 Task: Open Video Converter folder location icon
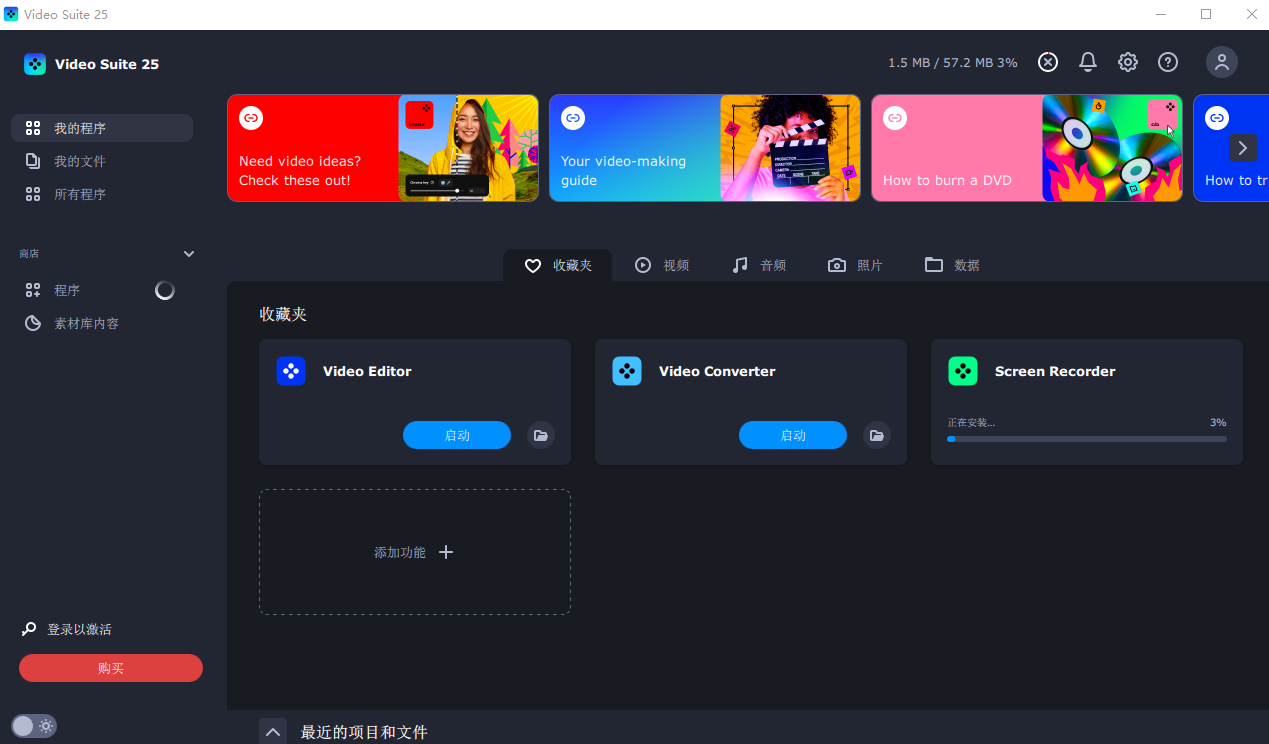[x=877, y=435]
